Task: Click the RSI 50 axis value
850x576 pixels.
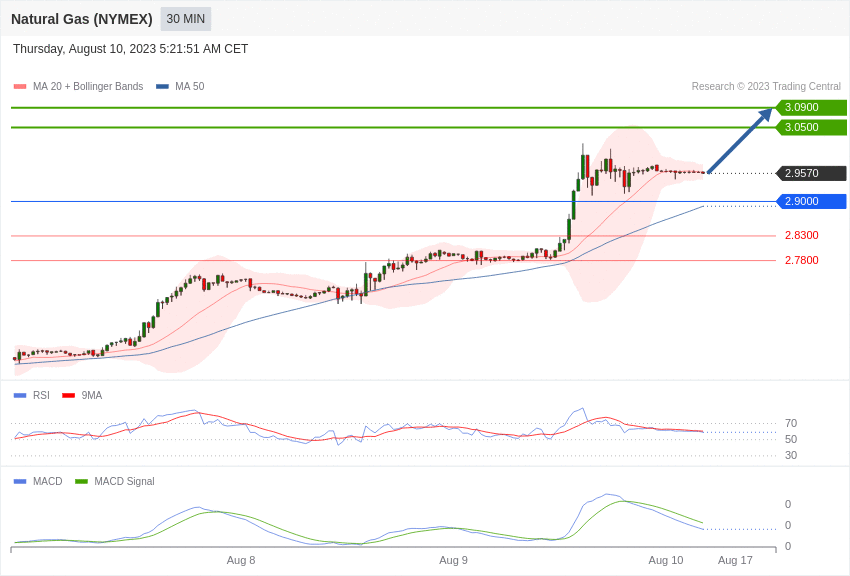Action: point(791,439)
